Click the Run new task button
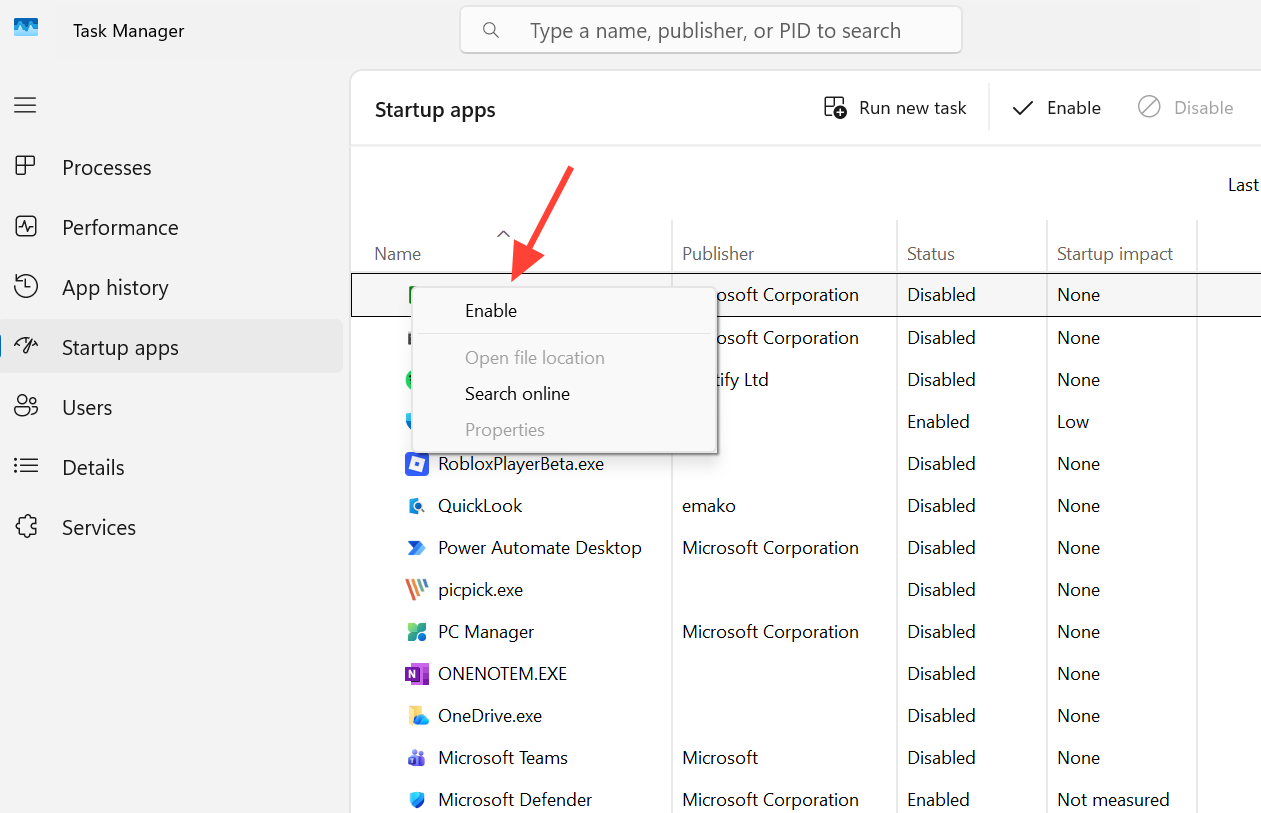 tap(895, 108)
